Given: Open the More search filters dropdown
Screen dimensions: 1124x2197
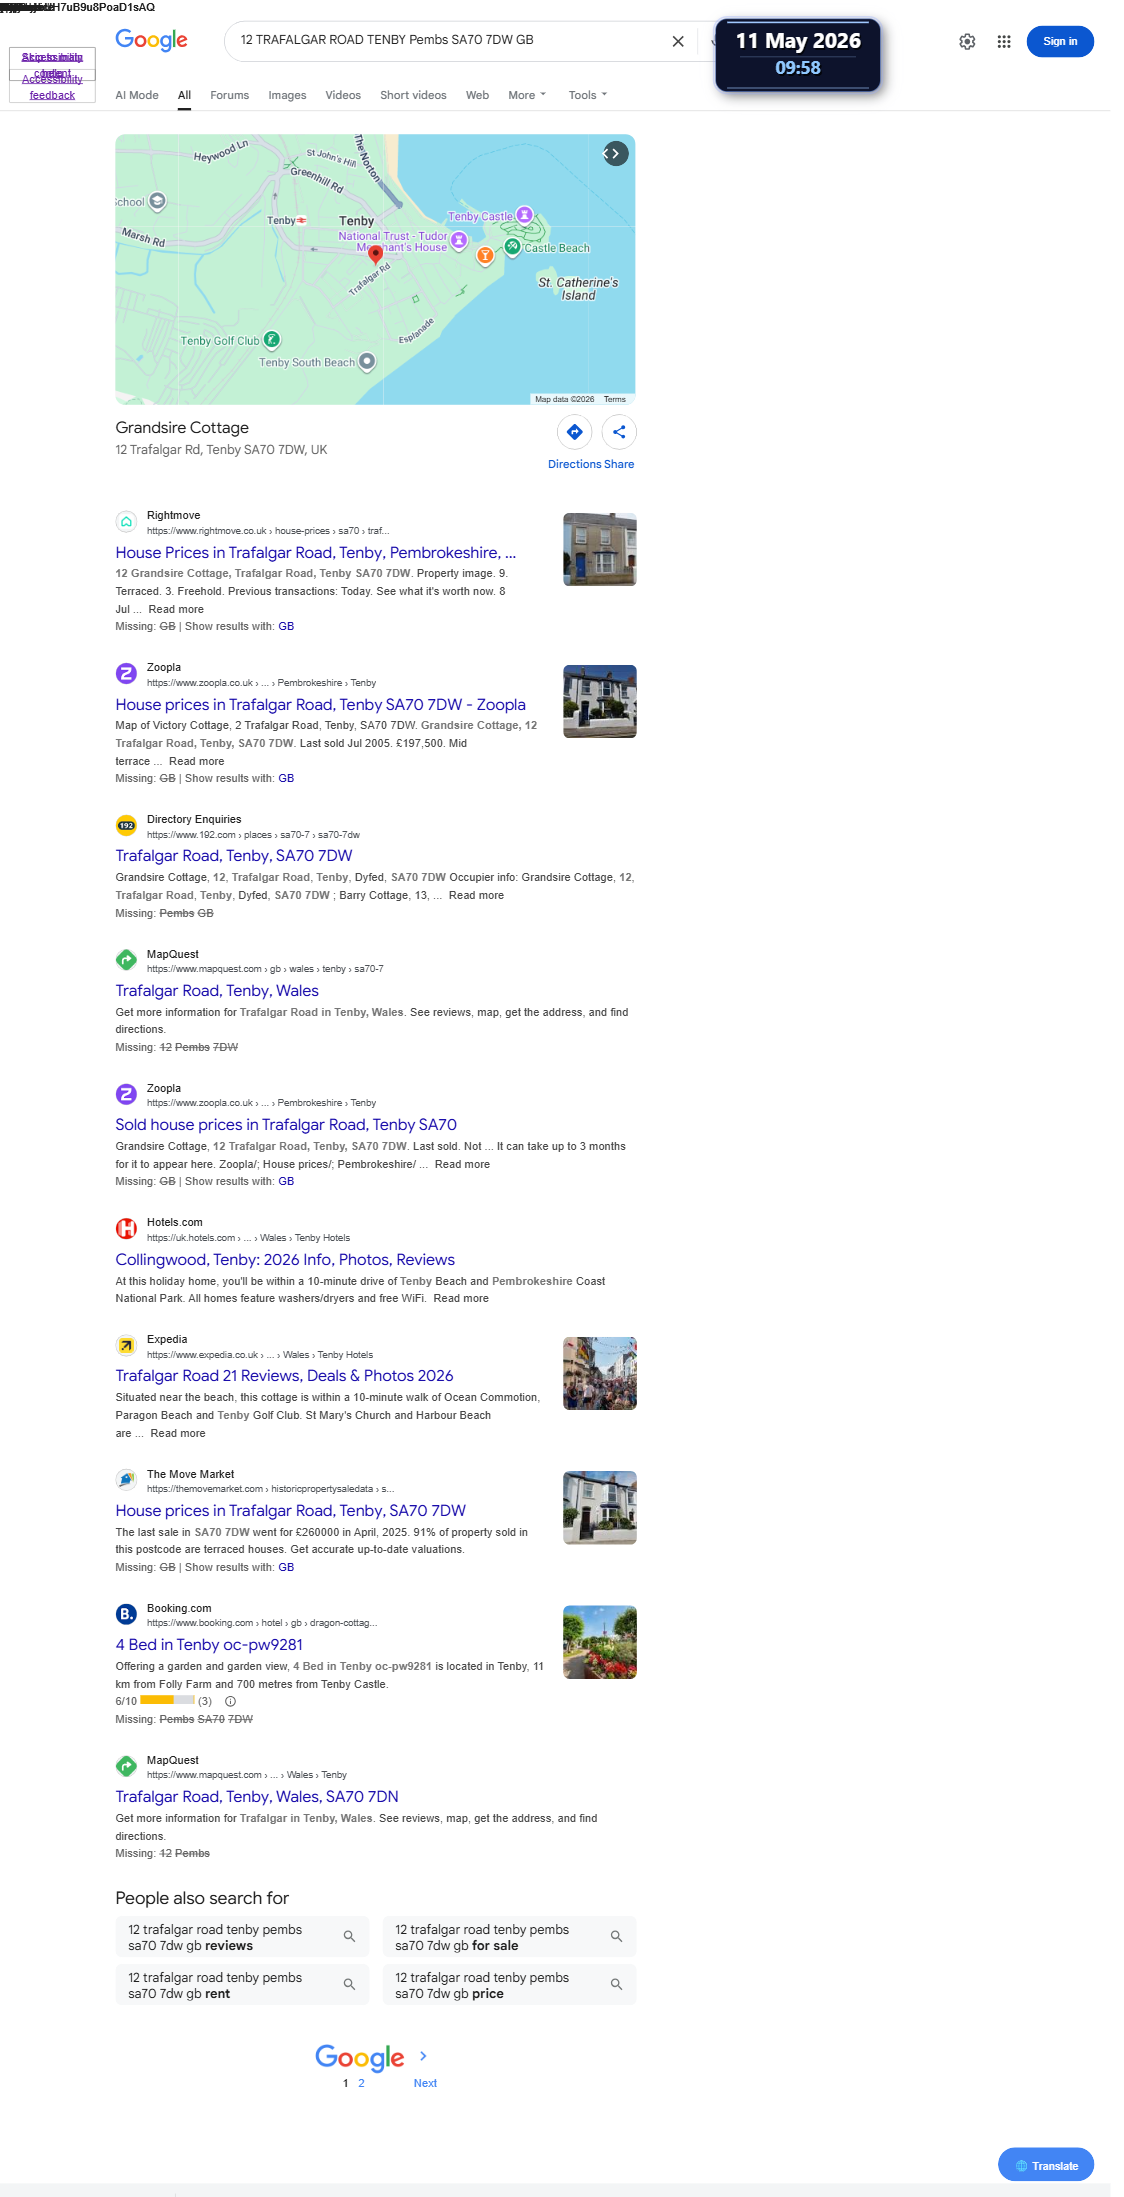Looking at the screenshot, I should (x=527, y=95).
